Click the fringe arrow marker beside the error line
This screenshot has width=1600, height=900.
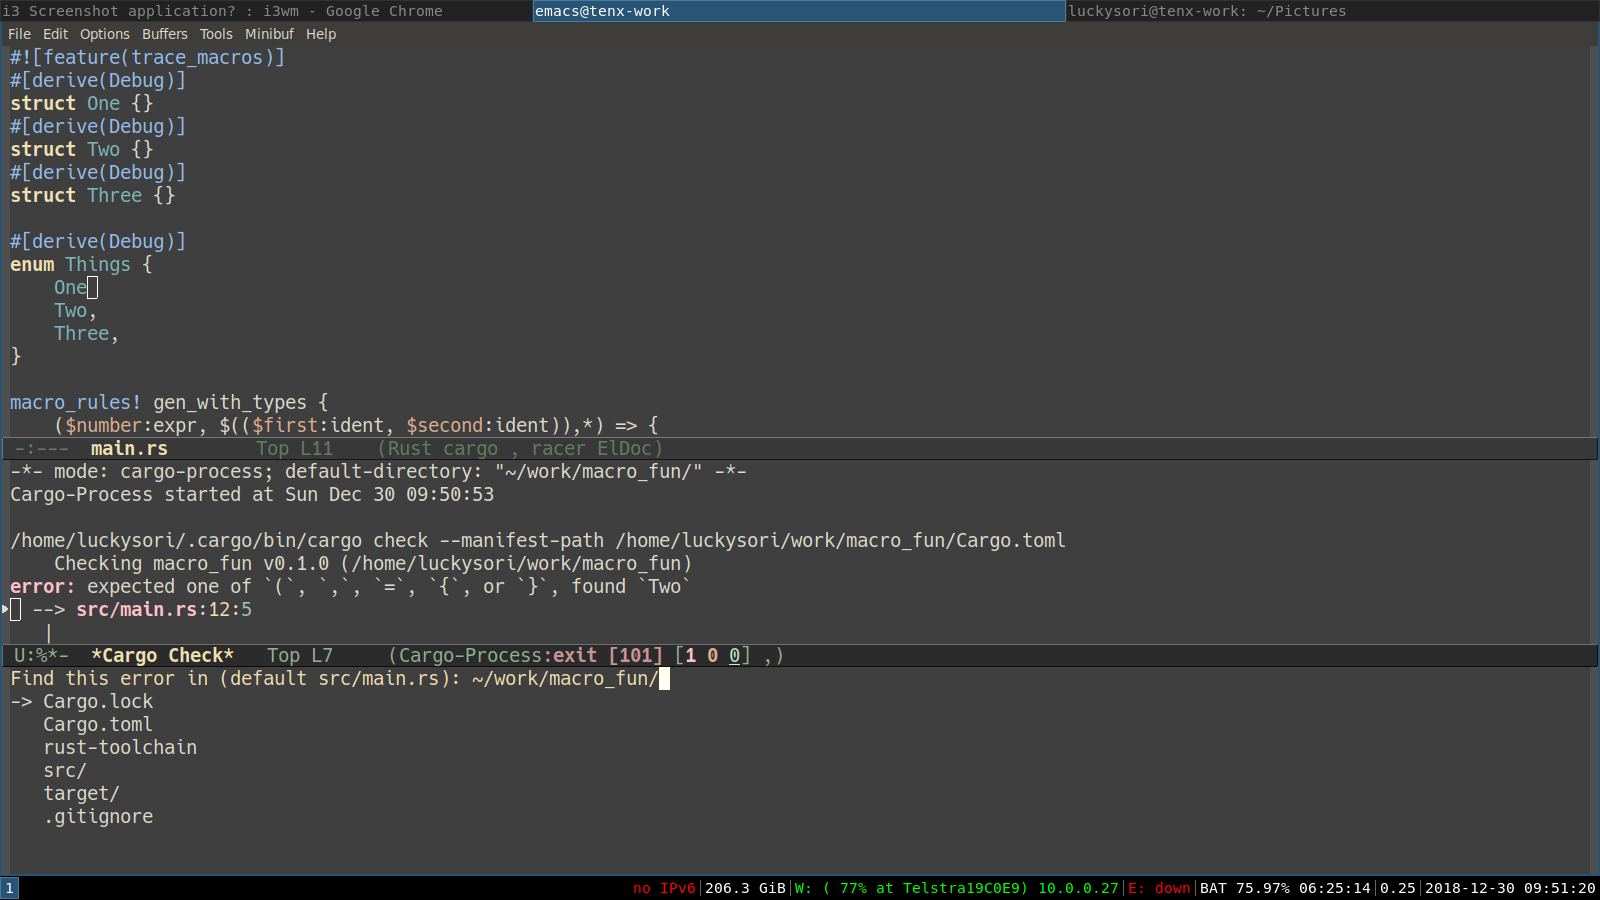coord(5,609)
